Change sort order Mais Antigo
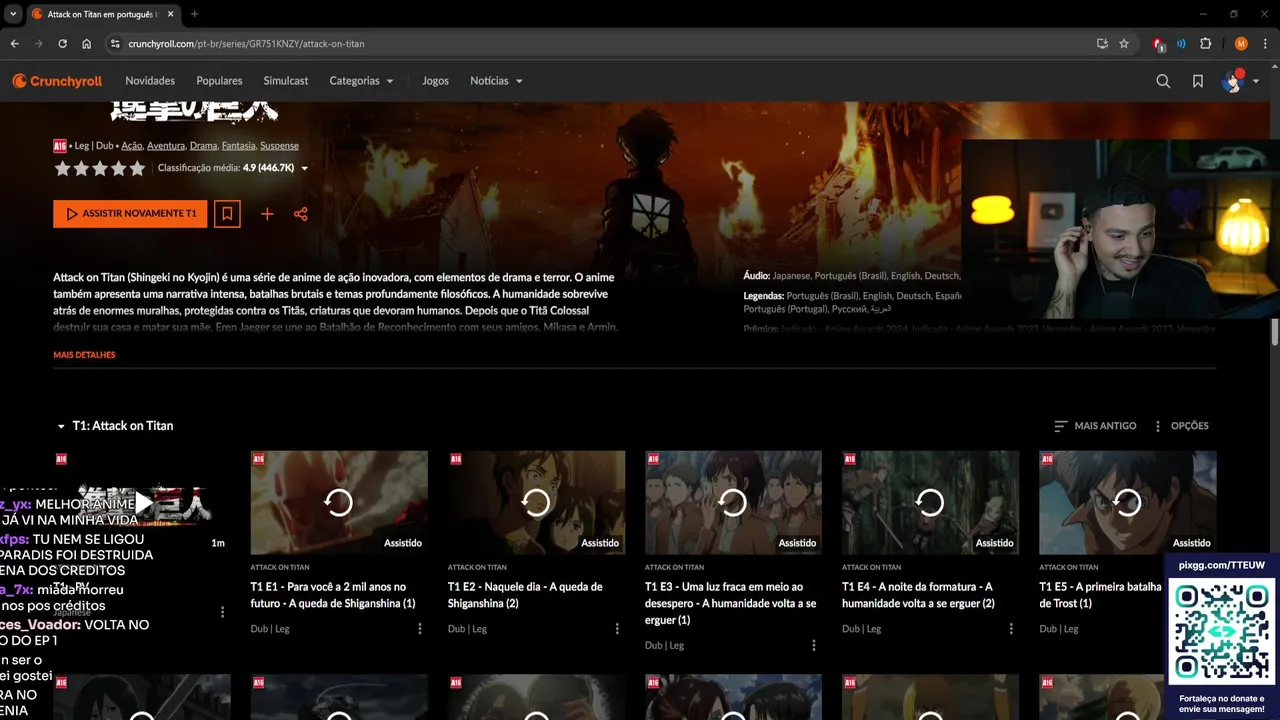 pyautogui.click(x=1095, y=426)
